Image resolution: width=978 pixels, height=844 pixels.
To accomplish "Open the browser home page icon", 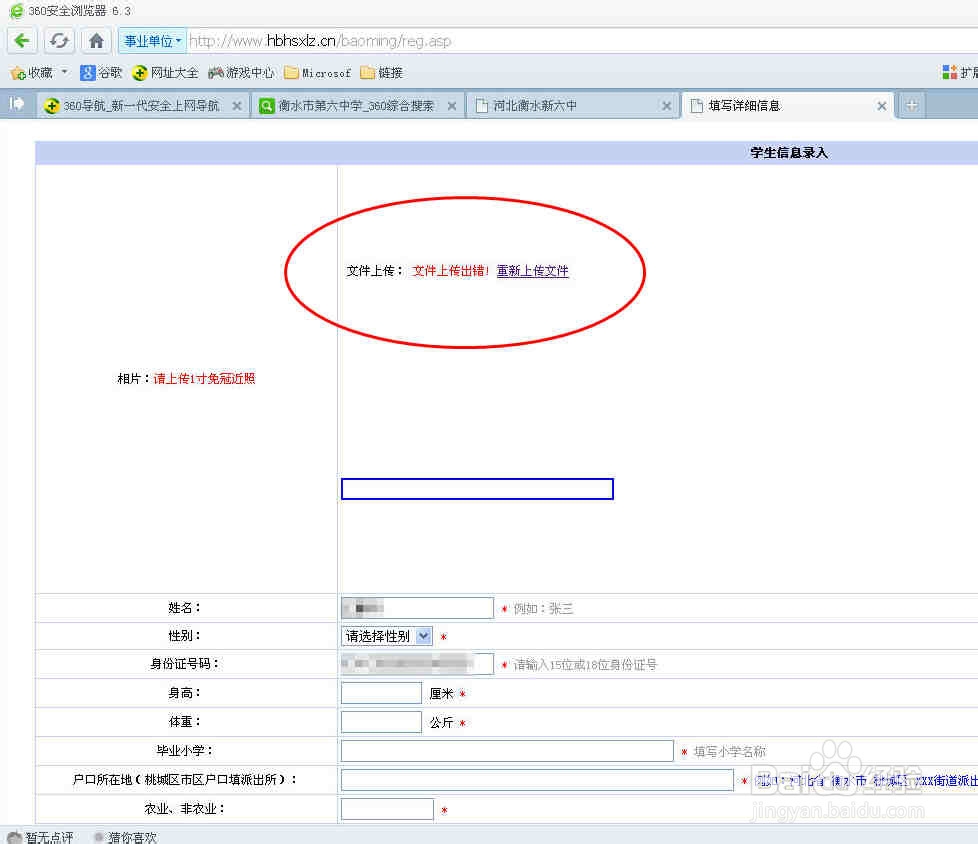I will [95, 40].
